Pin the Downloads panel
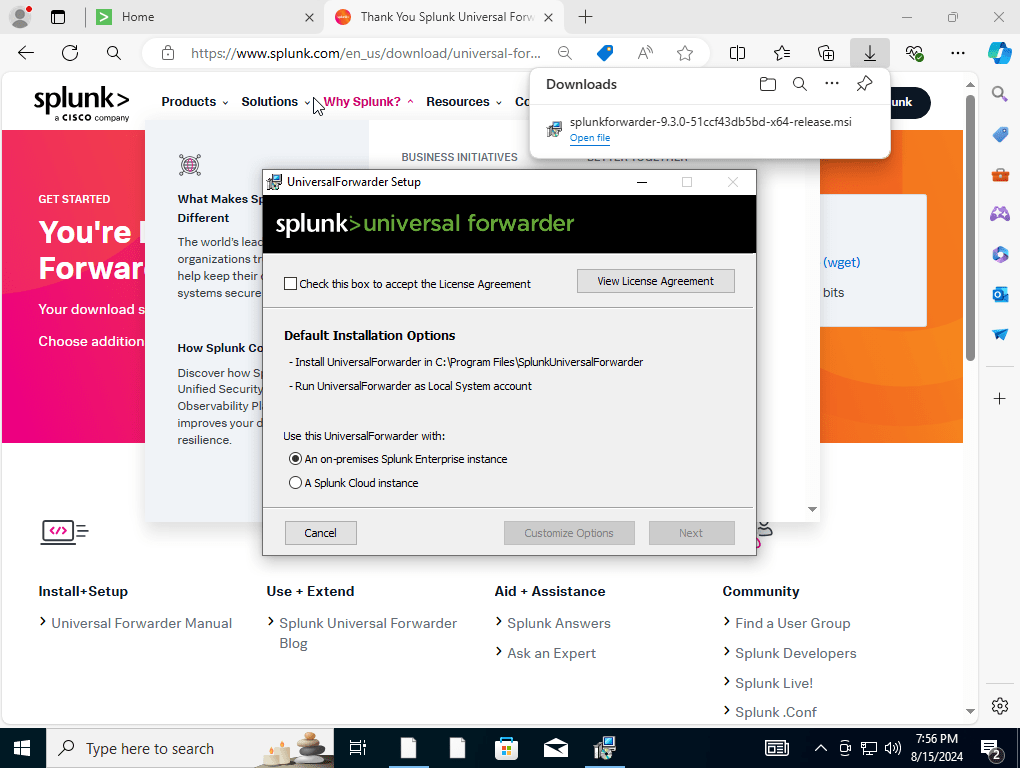This screenshot has height=768, width=1020. coord(864,83)
